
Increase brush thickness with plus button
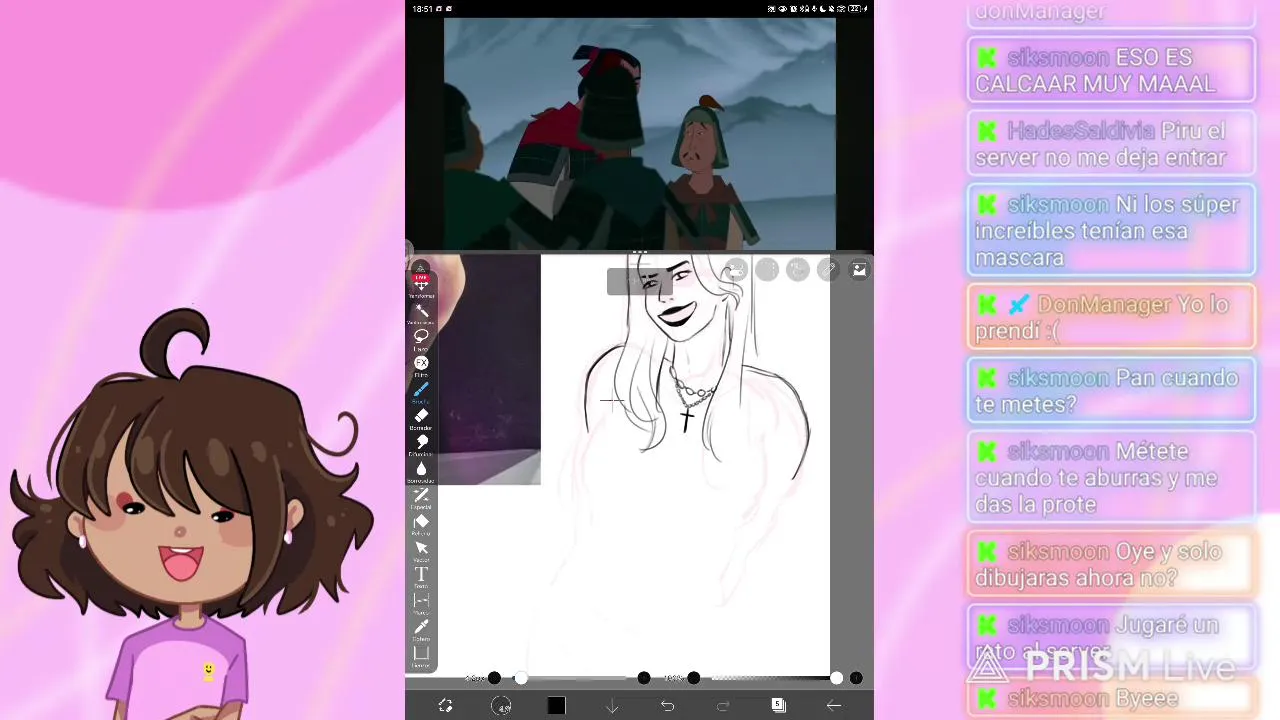tap(644, 678)
